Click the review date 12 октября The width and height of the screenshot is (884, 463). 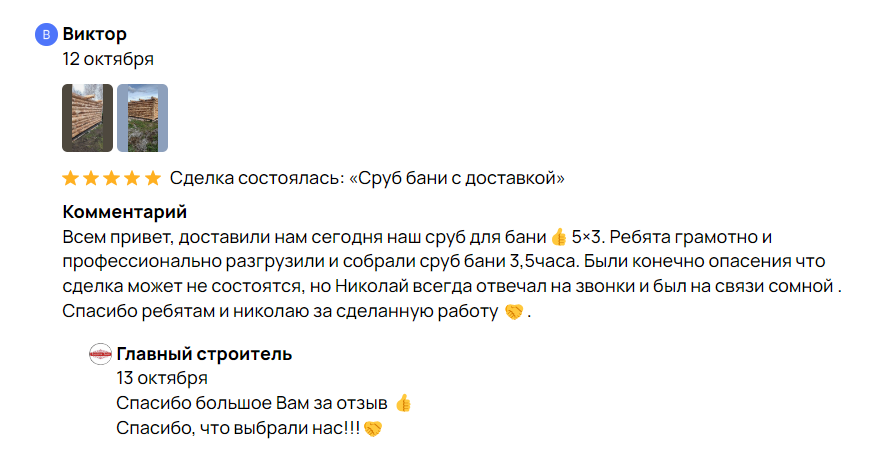[x=108, y=59]
